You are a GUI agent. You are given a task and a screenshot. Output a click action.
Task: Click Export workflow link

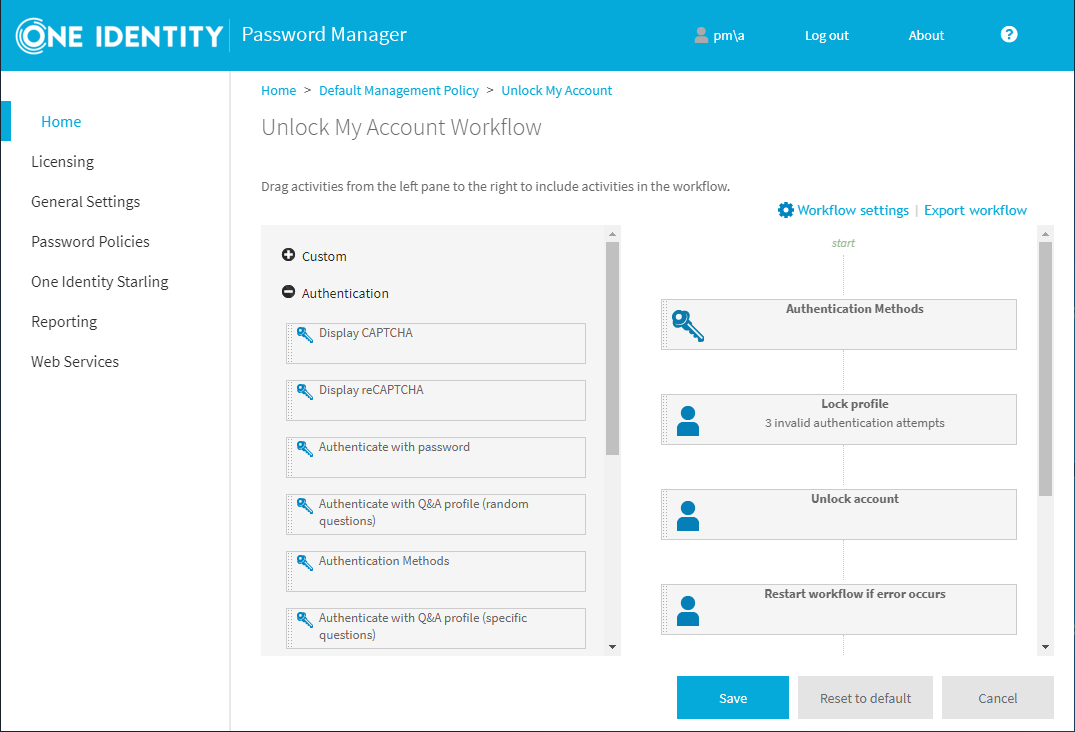click(x=976, y=210)
